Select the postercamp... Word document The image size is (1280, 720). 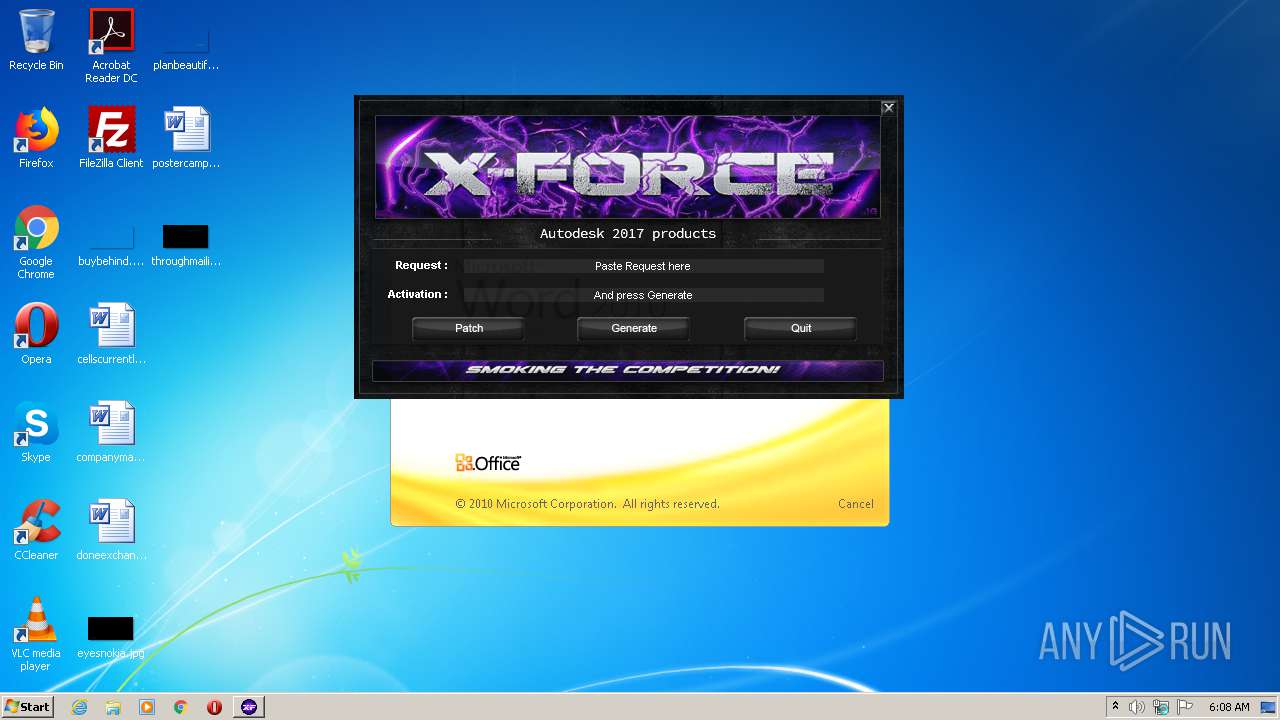click(186, 138)
